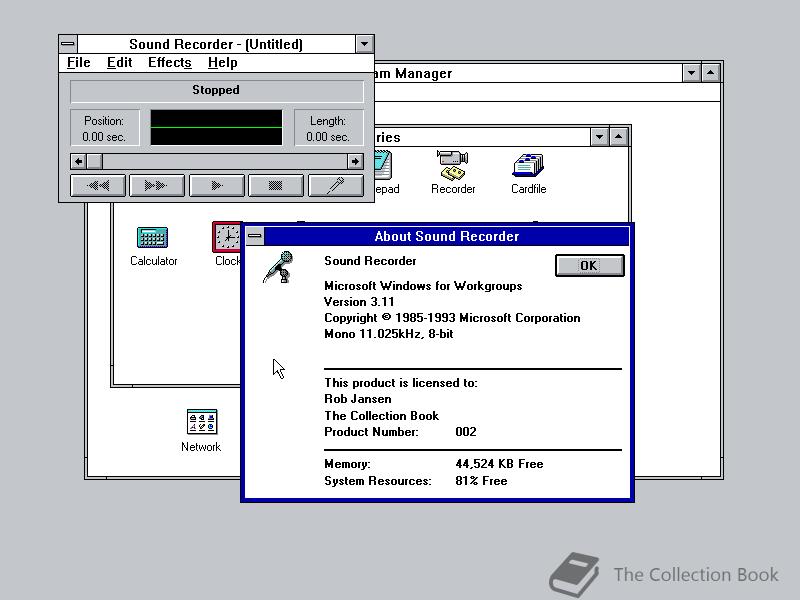The height and width of the screenshot is (600, 800).
Task: Click the black waveform display
Action: click(x=216, y=128)
